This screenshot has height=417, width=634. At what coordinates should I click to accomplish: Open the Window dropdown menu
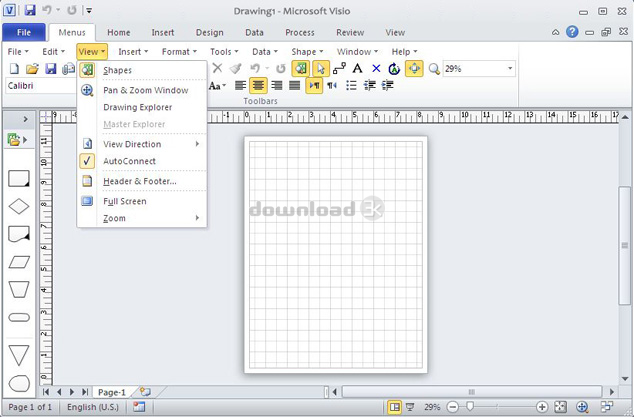(x=357, y=52)
